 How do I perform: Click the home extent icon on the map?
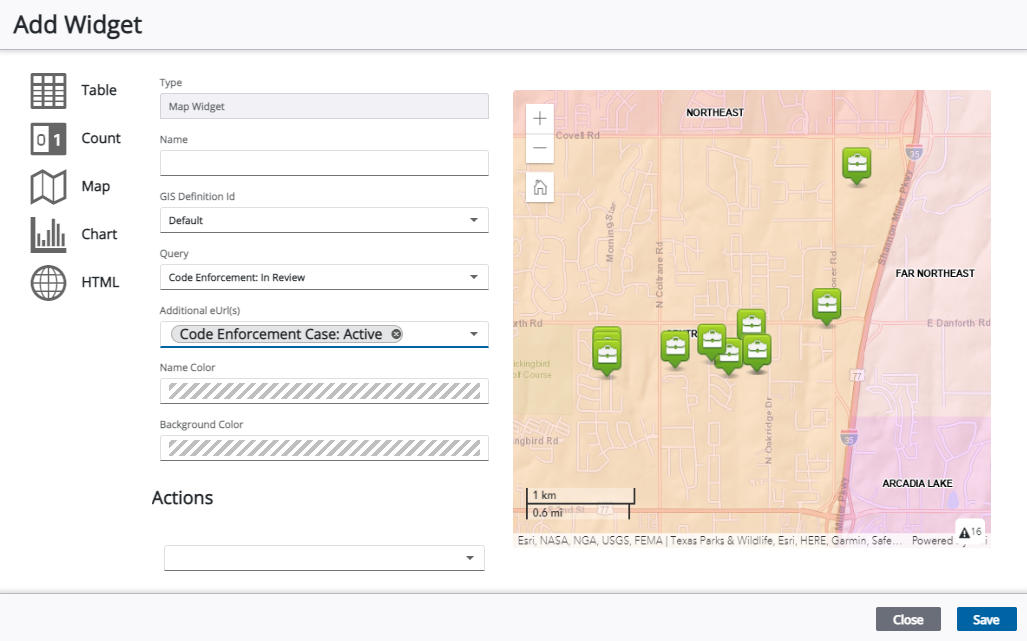tap(539, 187)
